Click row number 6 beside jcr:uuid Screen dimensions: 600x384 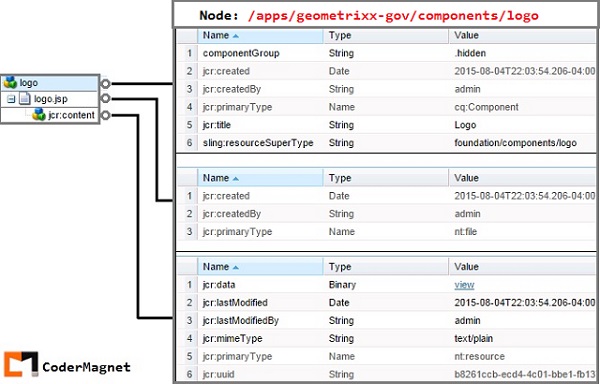189,374
